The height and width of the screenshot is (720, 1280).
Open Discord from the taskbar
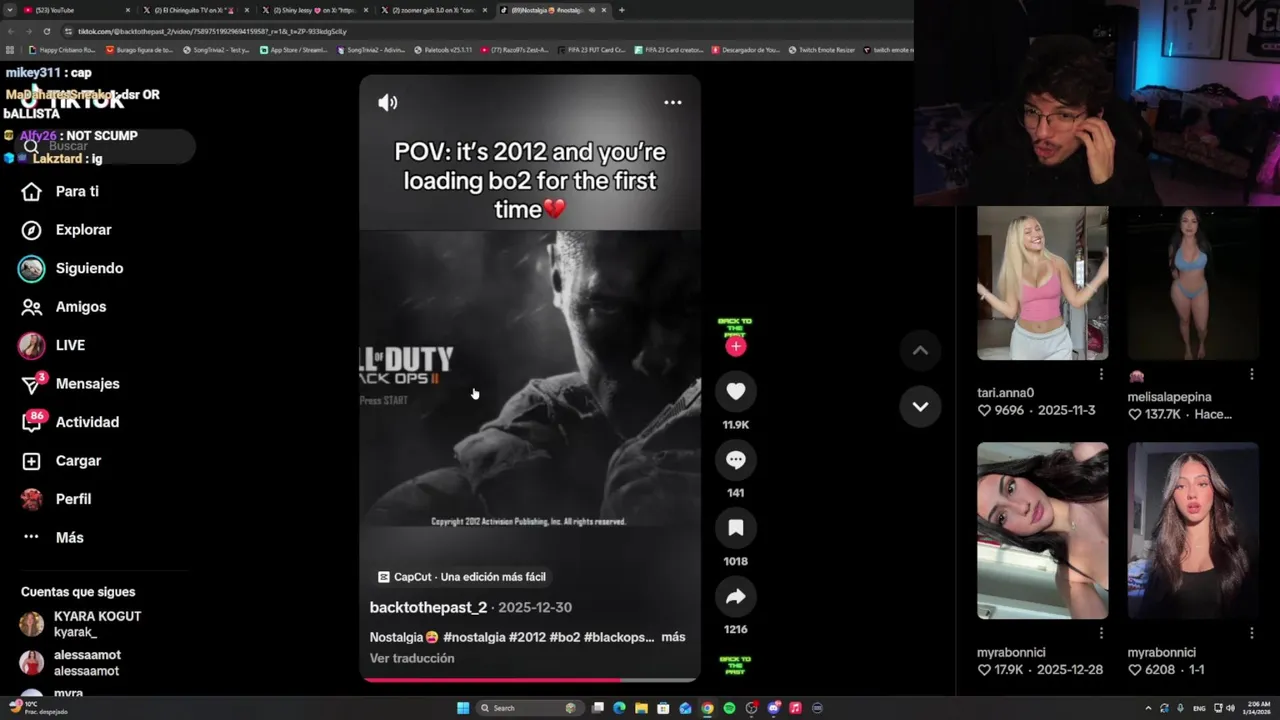point(773,708)
